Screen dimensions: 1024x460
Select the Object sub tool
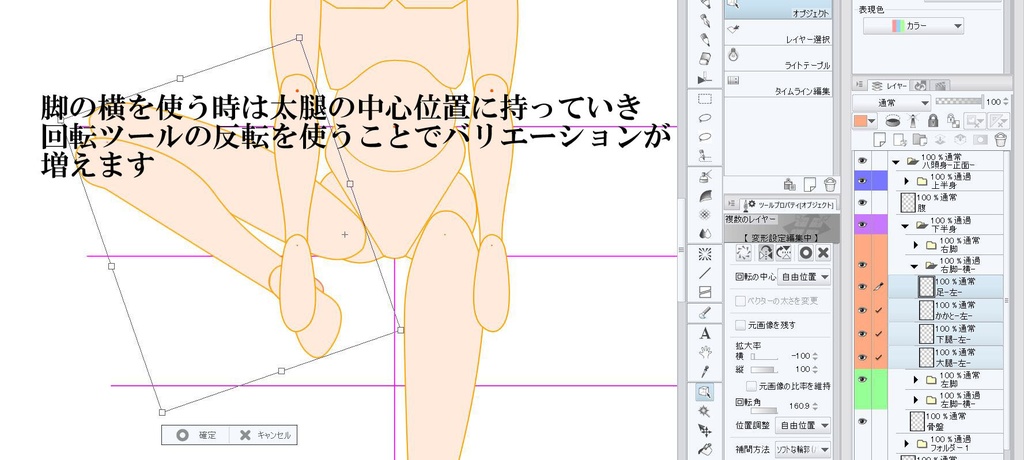pos(777,8)
